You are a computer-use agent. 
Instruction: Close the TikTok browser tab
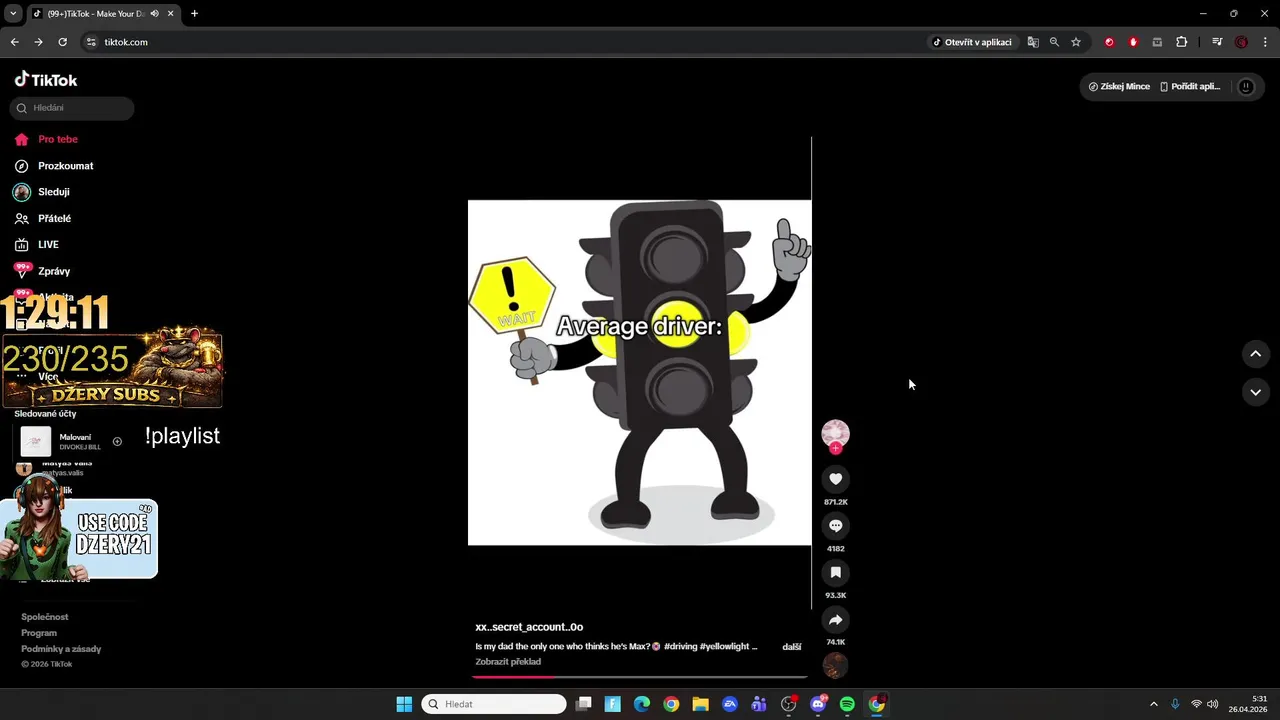coord(170,13)
